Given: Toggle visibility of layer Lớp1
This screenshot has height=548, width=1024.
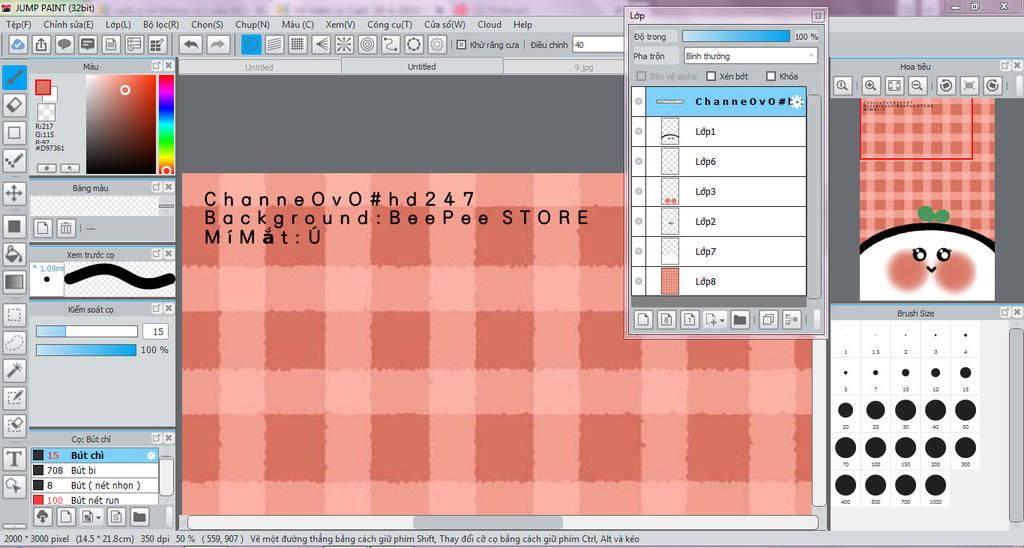Looking at the screenshot, I should point(639,131).
